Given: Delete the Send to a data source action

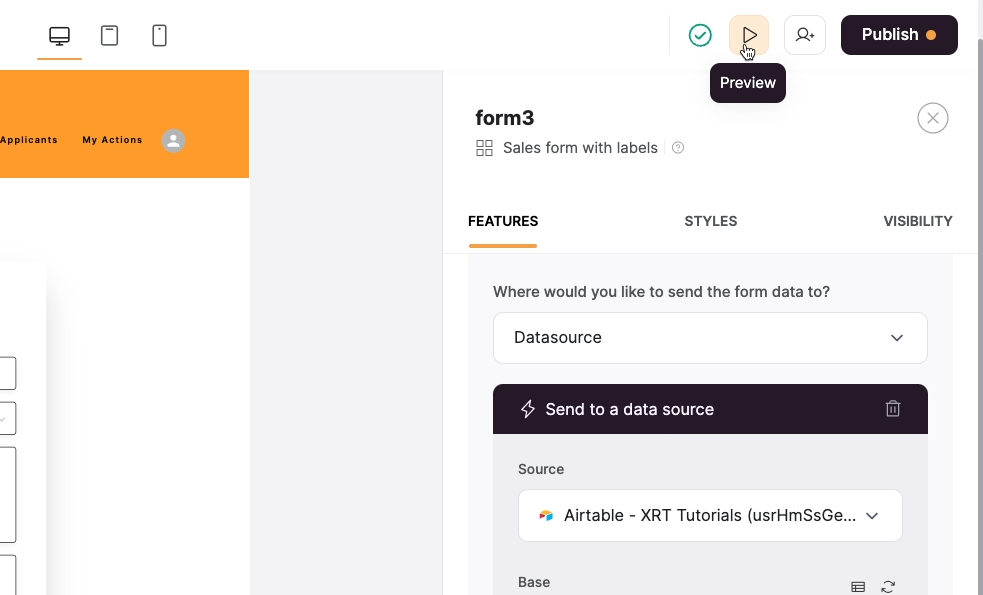Looking at the screenshot, I should click(893, 409).
